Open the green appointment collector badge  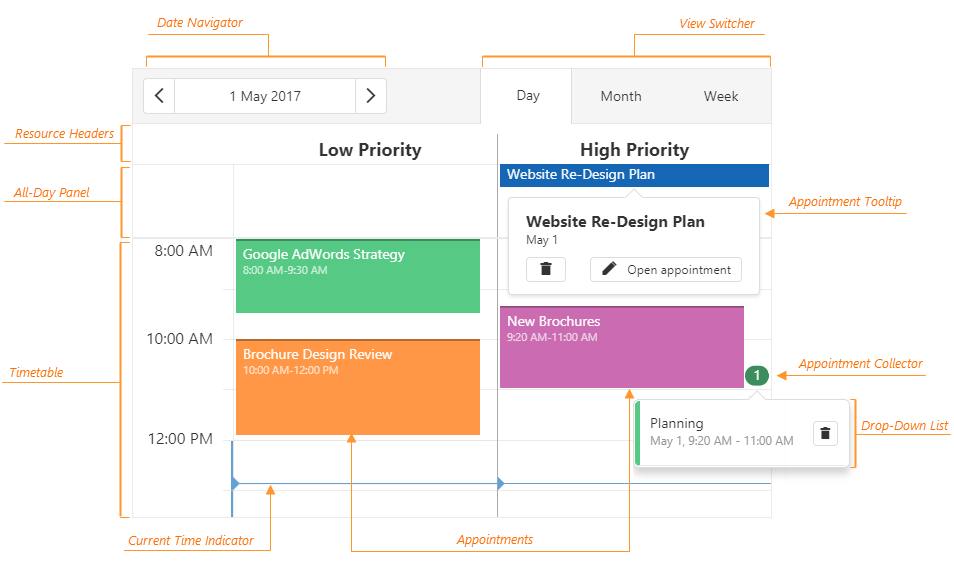point(758,376)
